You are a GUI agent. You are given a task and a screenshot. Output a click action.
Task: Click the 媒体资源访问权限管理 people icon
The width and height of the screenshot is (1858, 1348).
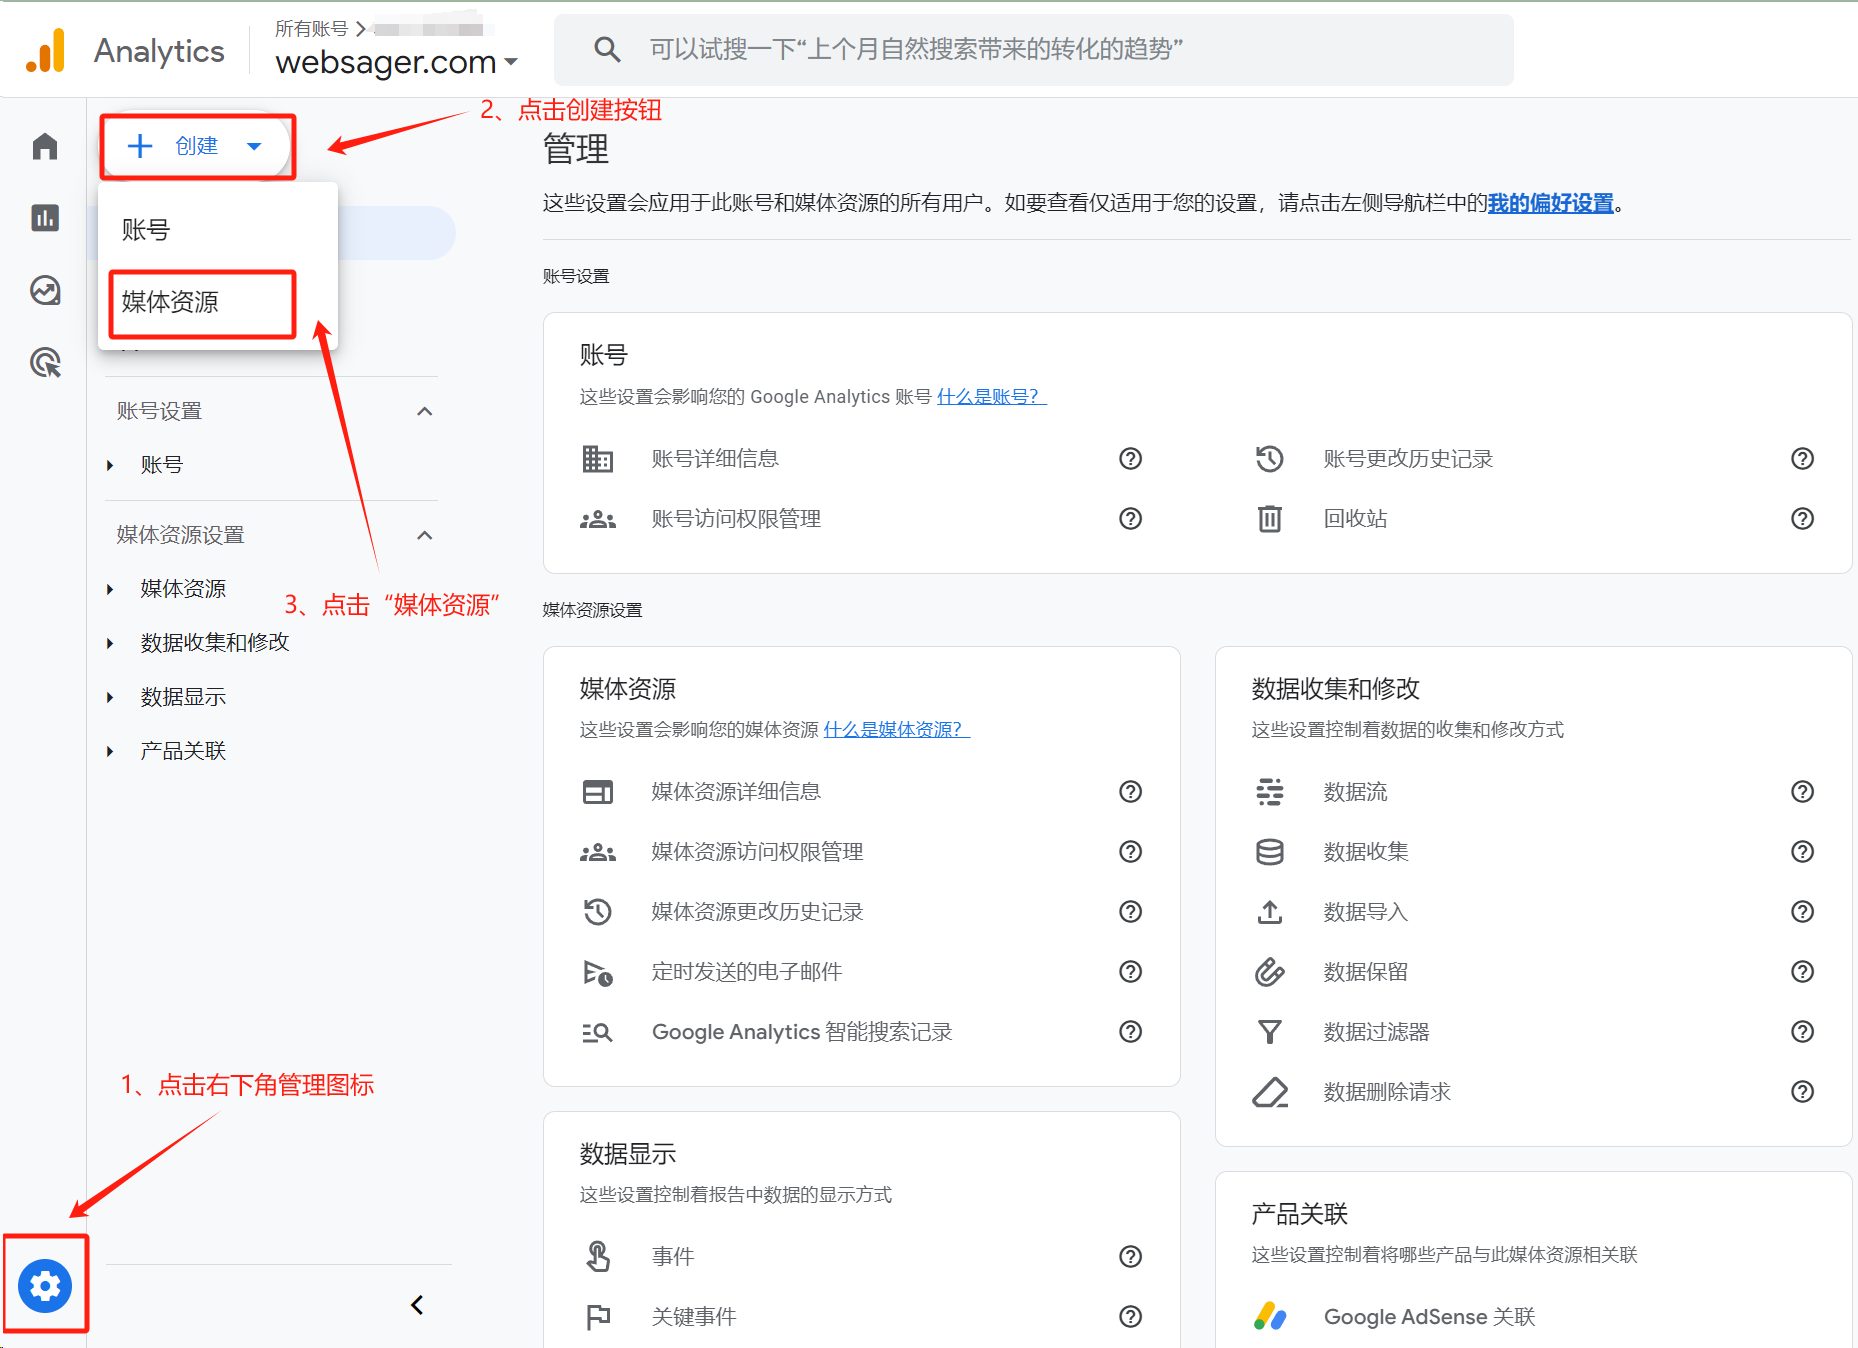pyautogui.click(x=598, y=852)
